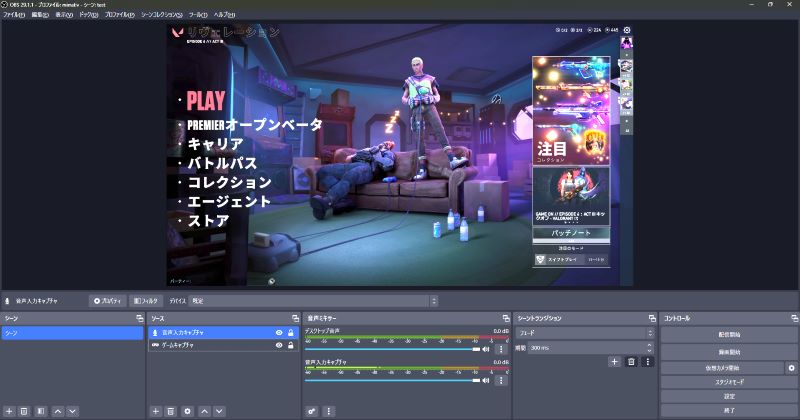Open the シーンコレクション menu
Viewport: 800px width, 420px height.
[162, 16]
